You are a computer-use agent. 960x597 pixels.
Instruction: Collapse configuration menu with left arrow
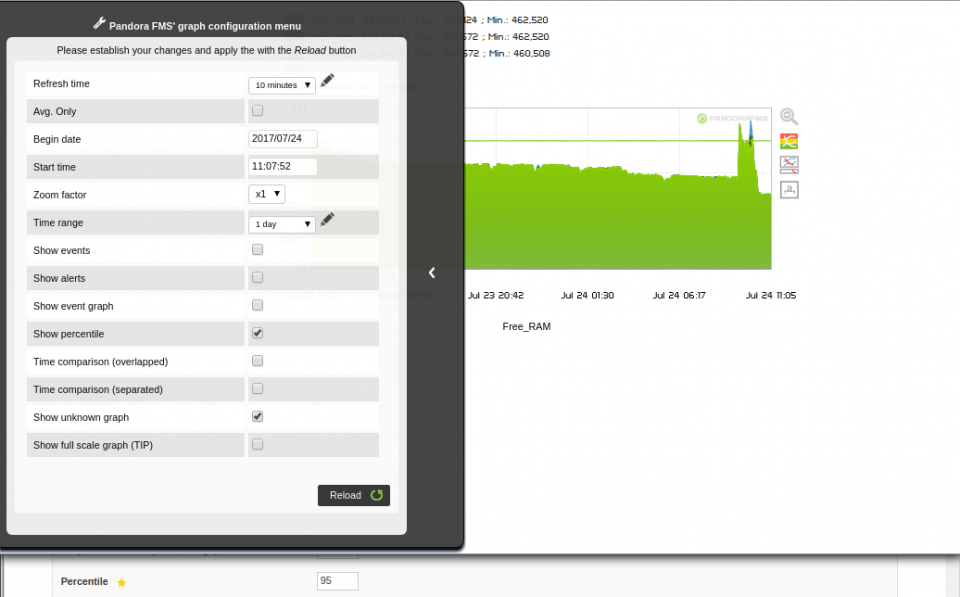(432, 272)
